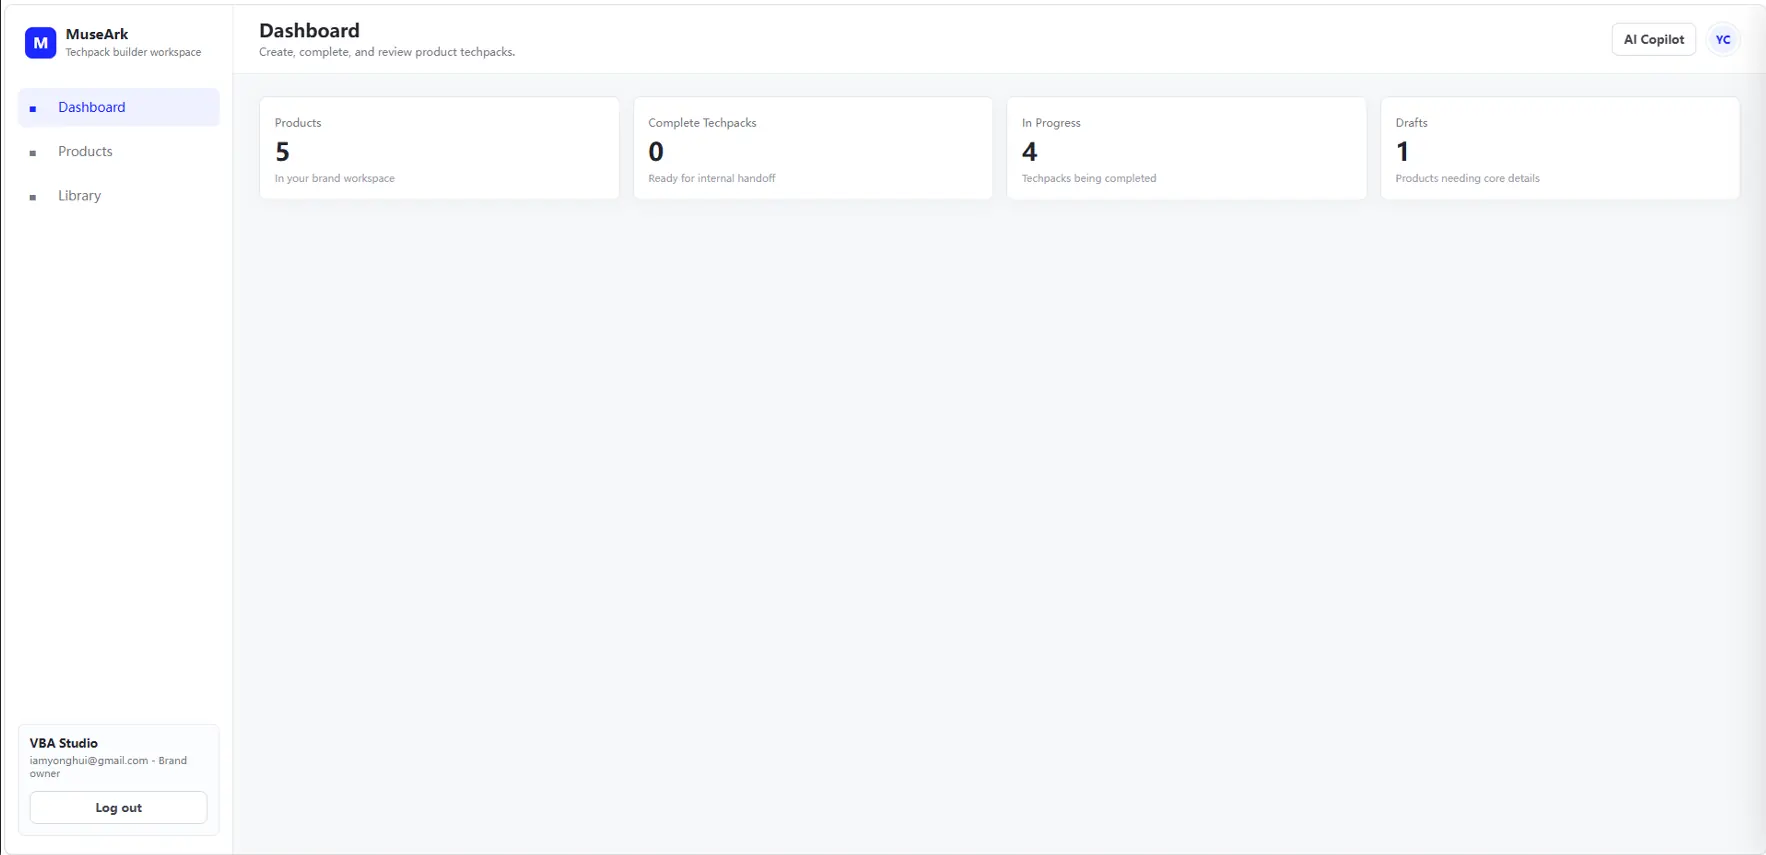The height and width of the screenshot is (855, 1766).
Task: Click the VBA Studio workspace name
Action: coord(64,743)
